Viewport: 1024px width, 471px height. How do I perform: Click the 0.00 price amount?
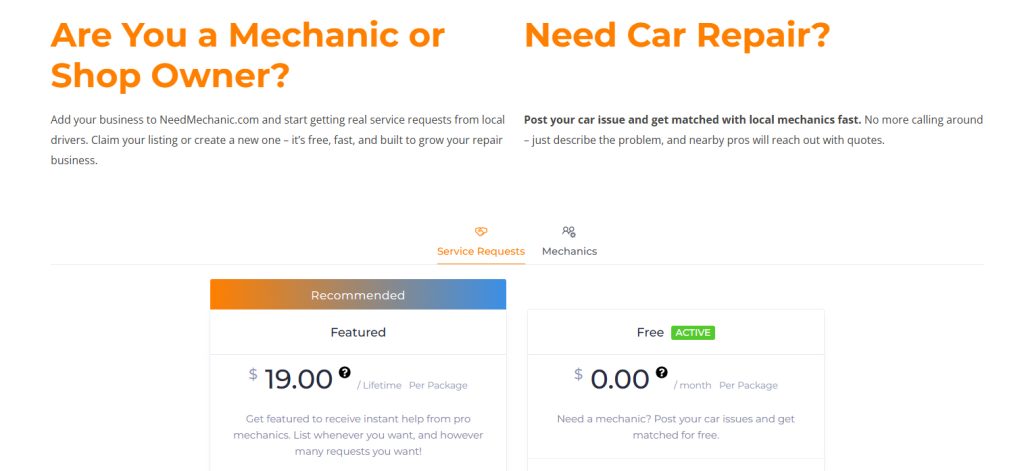tap(620, 379)
